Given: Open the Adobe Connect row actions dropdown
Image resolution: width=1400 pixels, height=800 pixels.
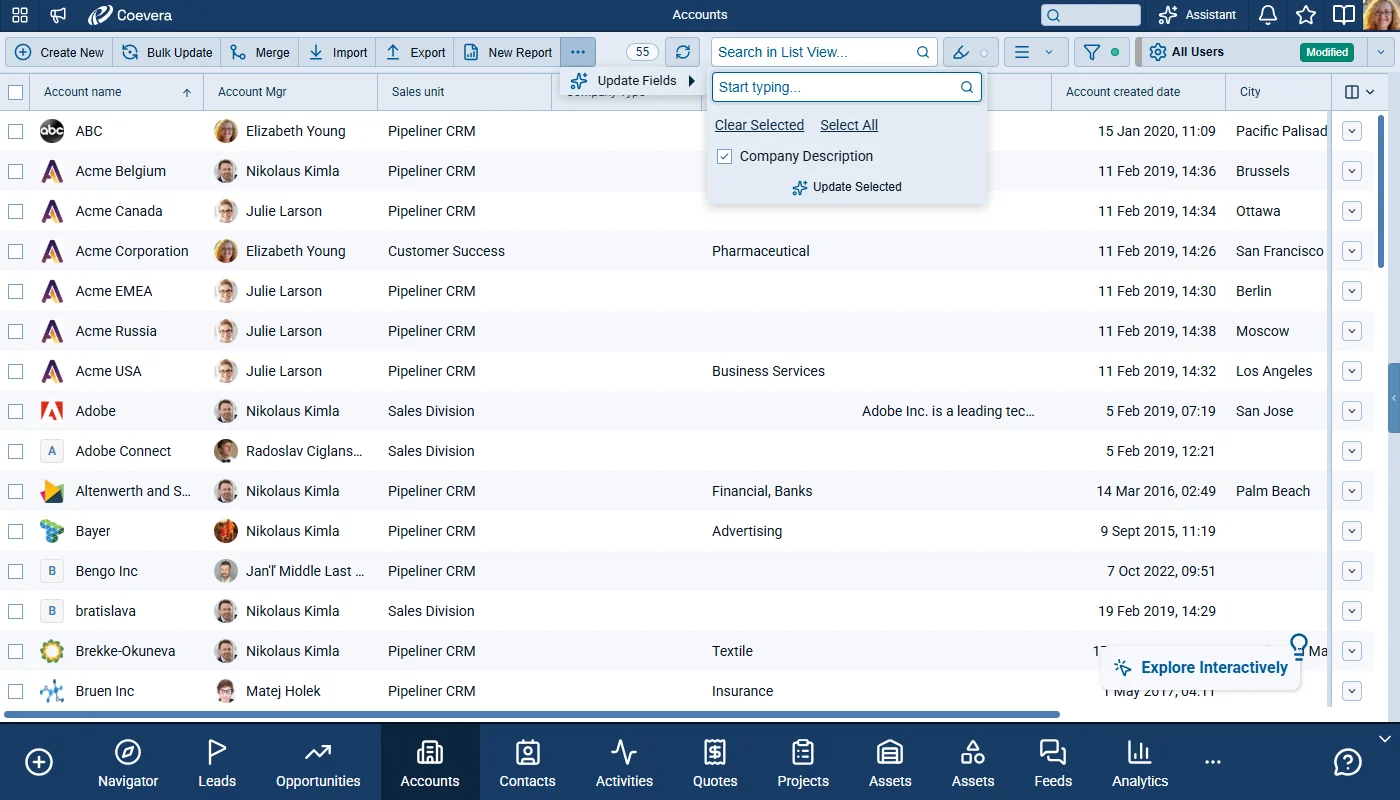Looking at the screenshot, I should 1352,451.
